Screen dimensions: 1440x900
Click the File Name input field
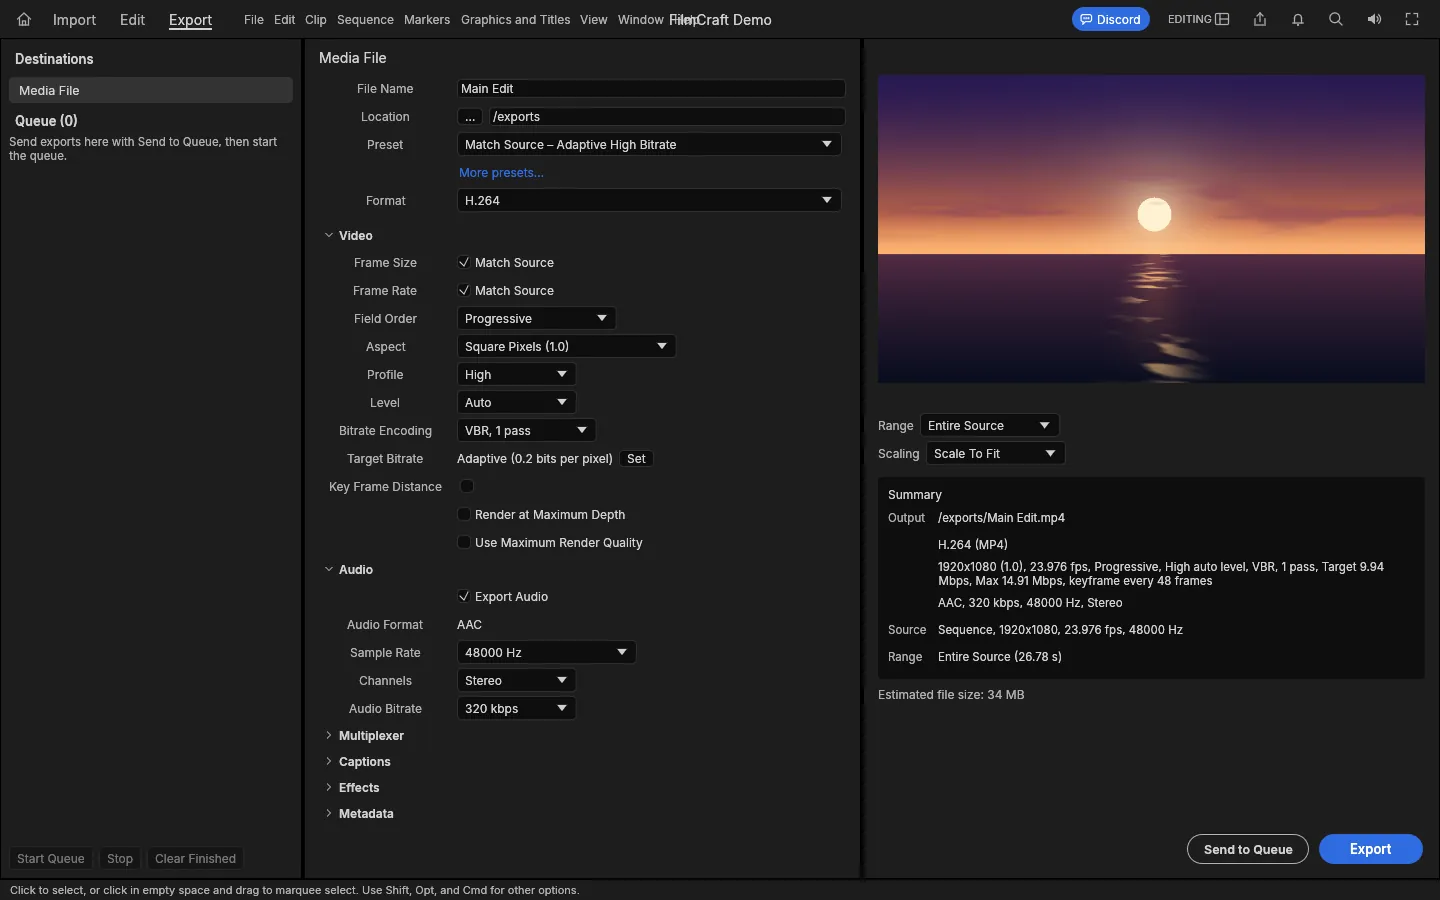pos(651,89)
